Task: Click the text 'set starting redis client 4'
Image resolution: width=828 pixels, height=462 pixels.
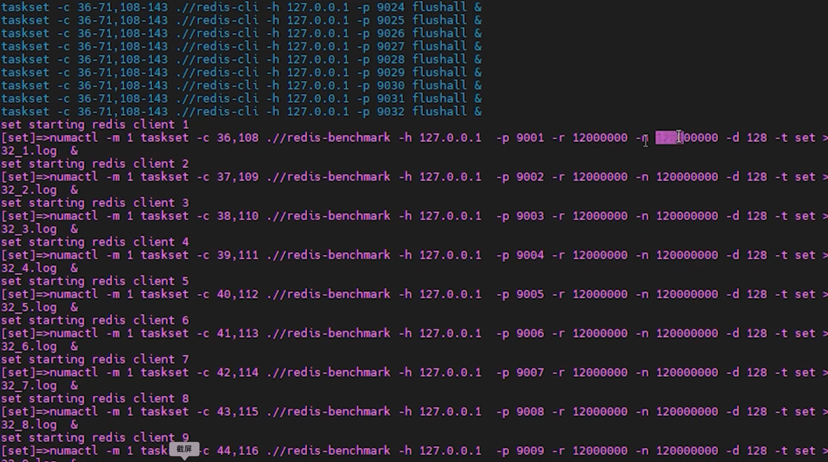Action: pyautogui.click(x=95, y=242)
